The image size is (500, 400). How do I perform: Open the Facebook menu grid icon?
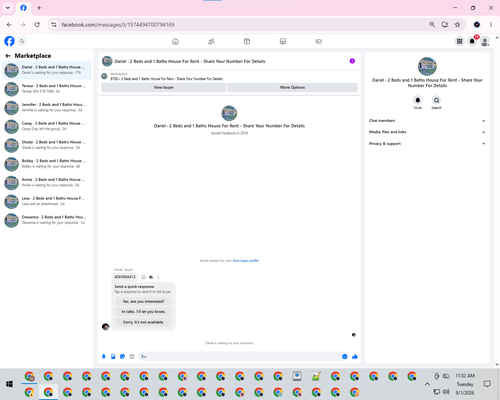pyautogui.click(x=460, y=41)
